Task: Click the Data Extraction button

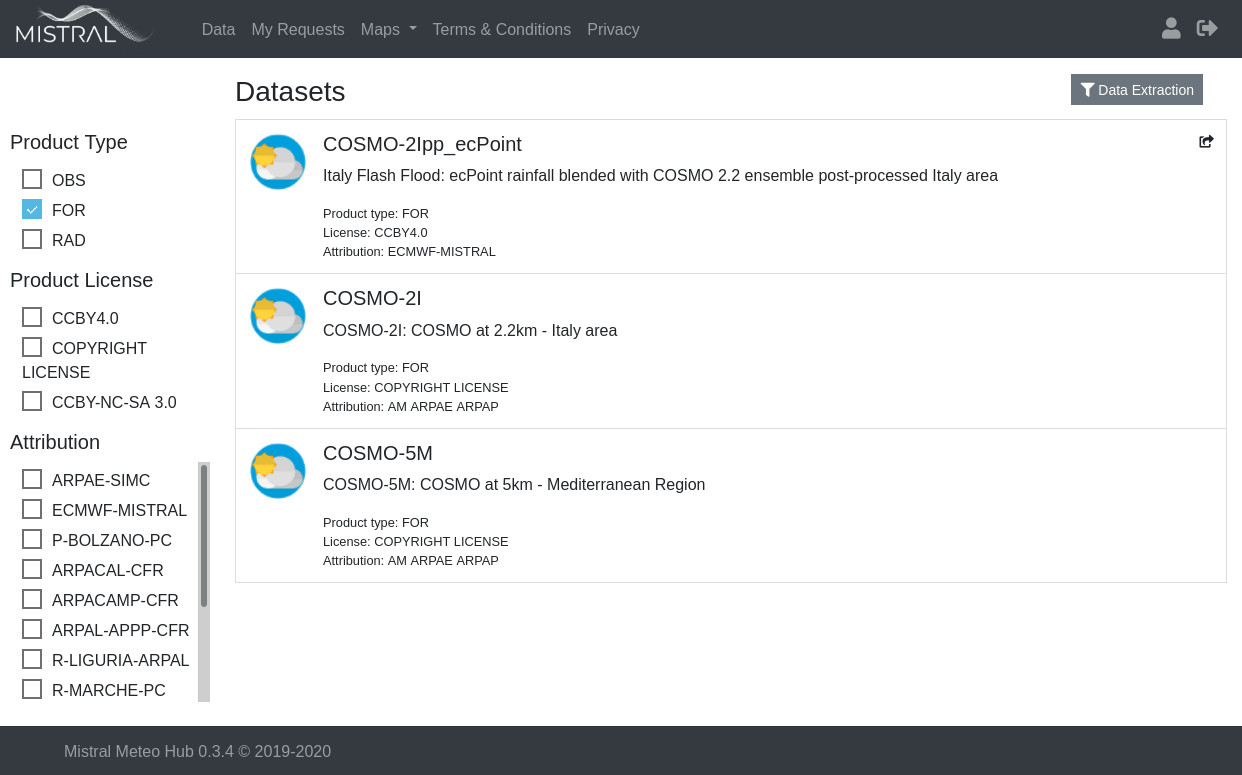Action: [x=1137, y=90]
